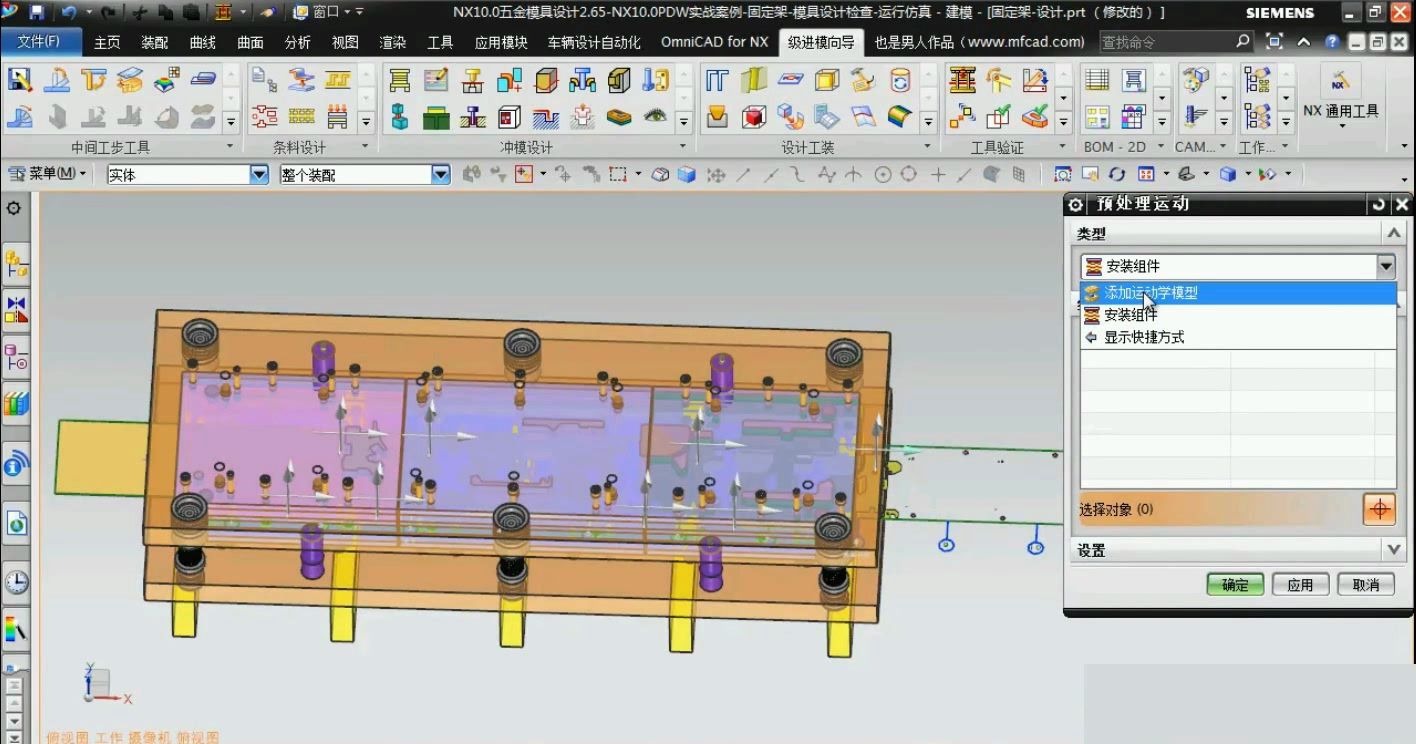Open the 文件(F) menu
Screen dimensions: 1416x744
[39, 42]
